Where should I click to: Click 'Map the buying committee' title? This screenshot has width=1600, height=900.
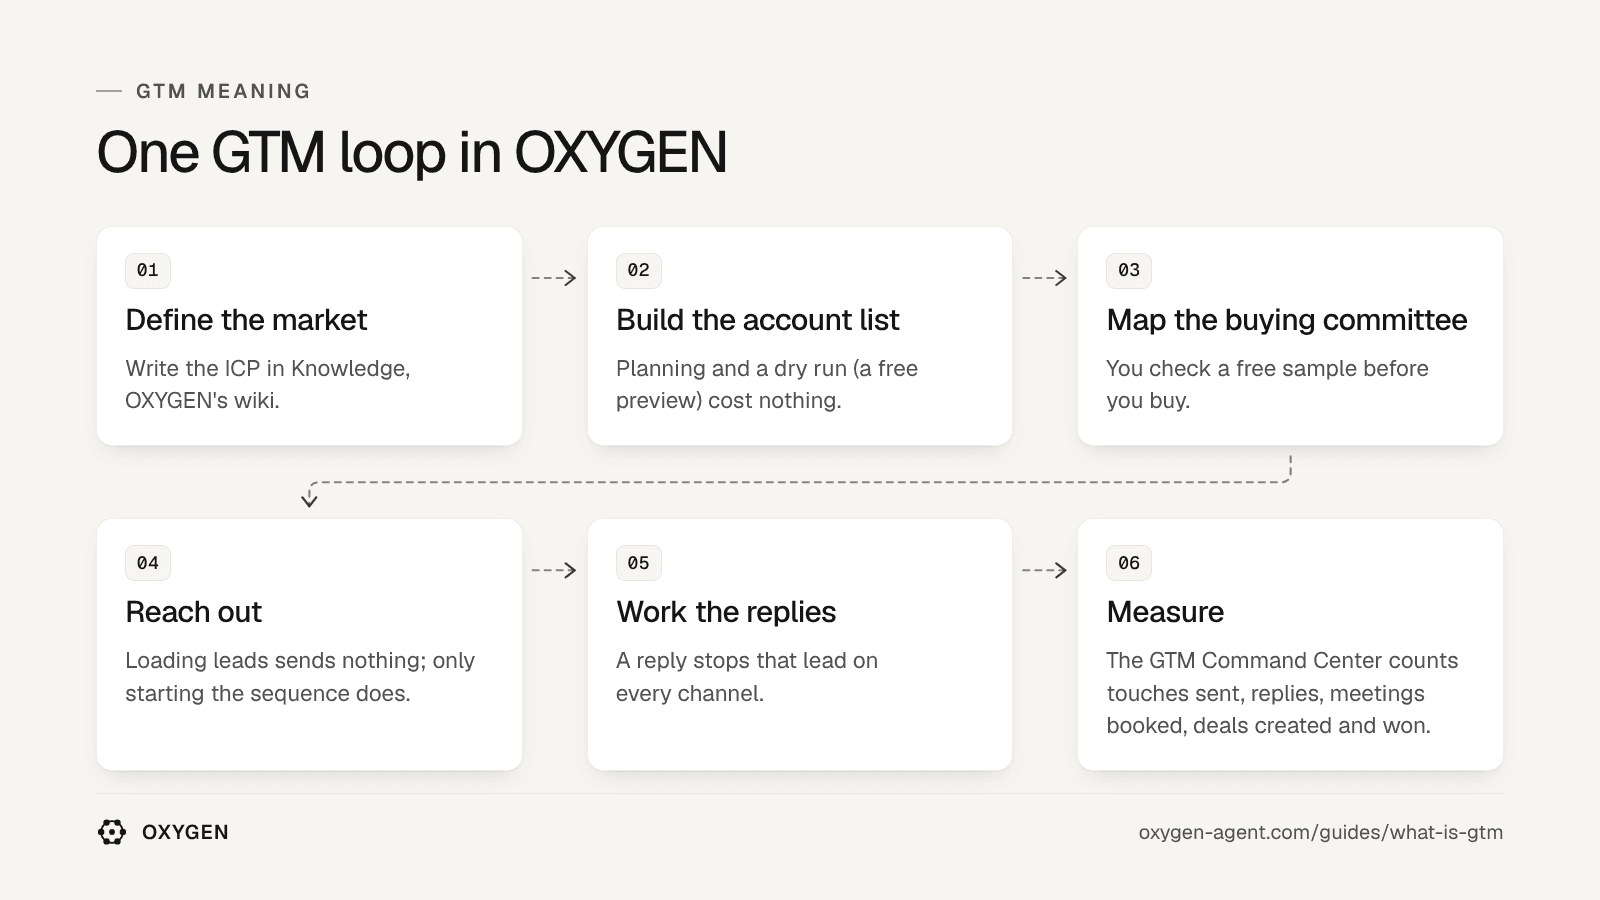coord(1287,320)
